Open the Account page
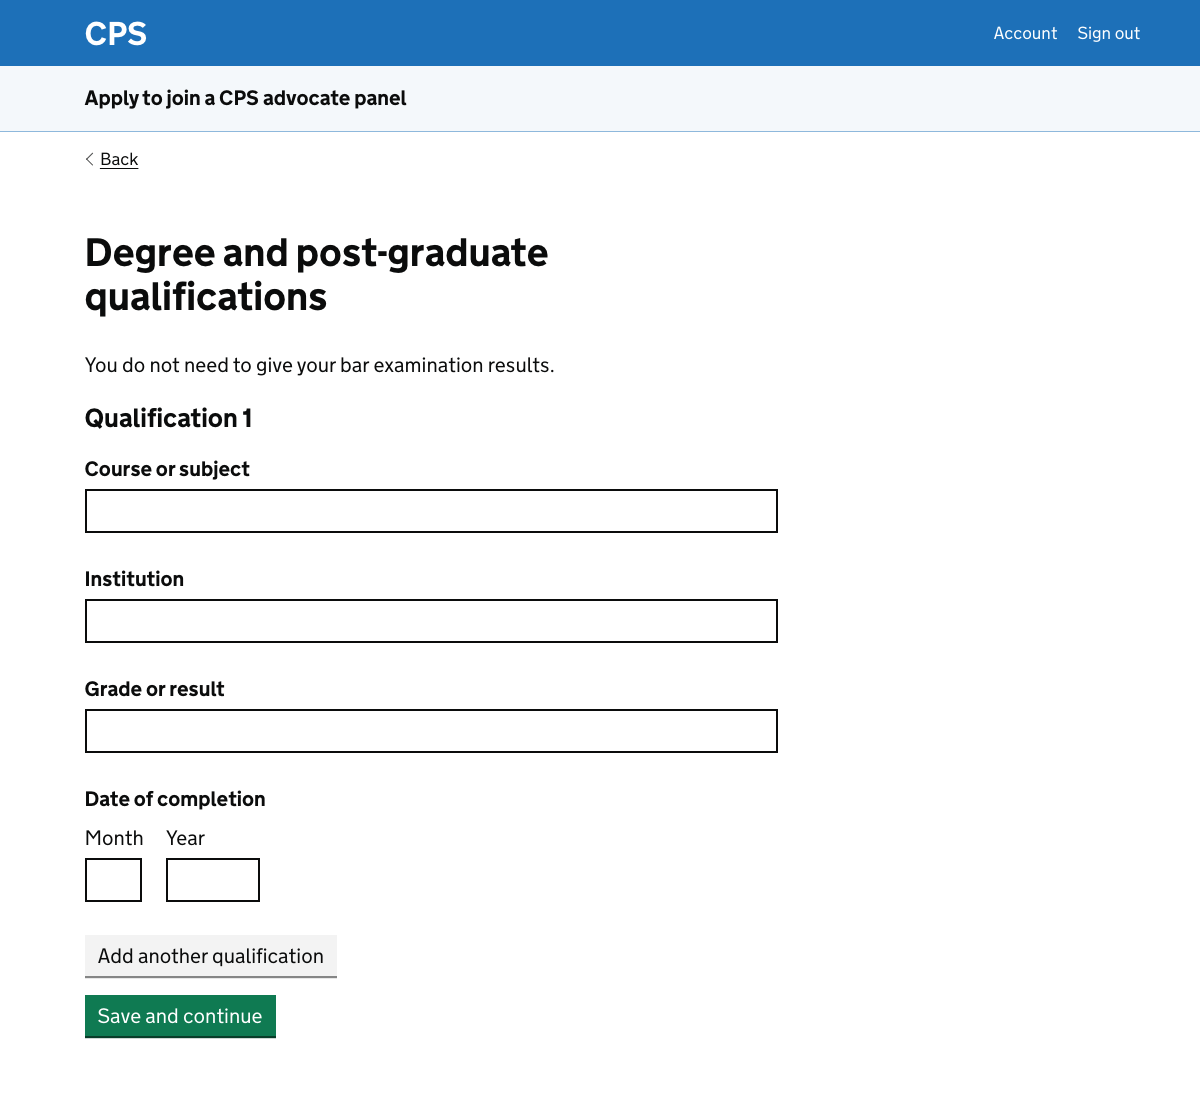Screen dimensions: 1200x1116 click(1025, 33)
